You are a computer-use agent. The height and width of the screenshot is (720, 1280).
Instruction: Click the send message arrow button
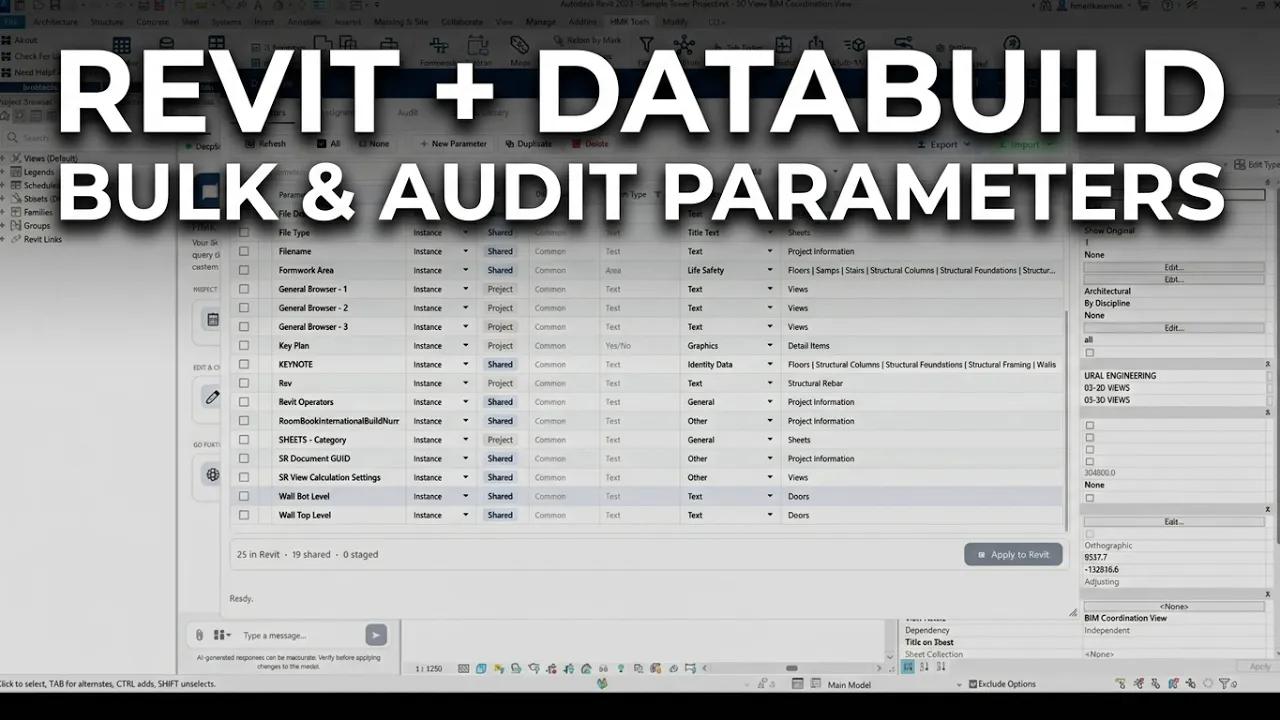pyautogui.click(x=375, y=635)
